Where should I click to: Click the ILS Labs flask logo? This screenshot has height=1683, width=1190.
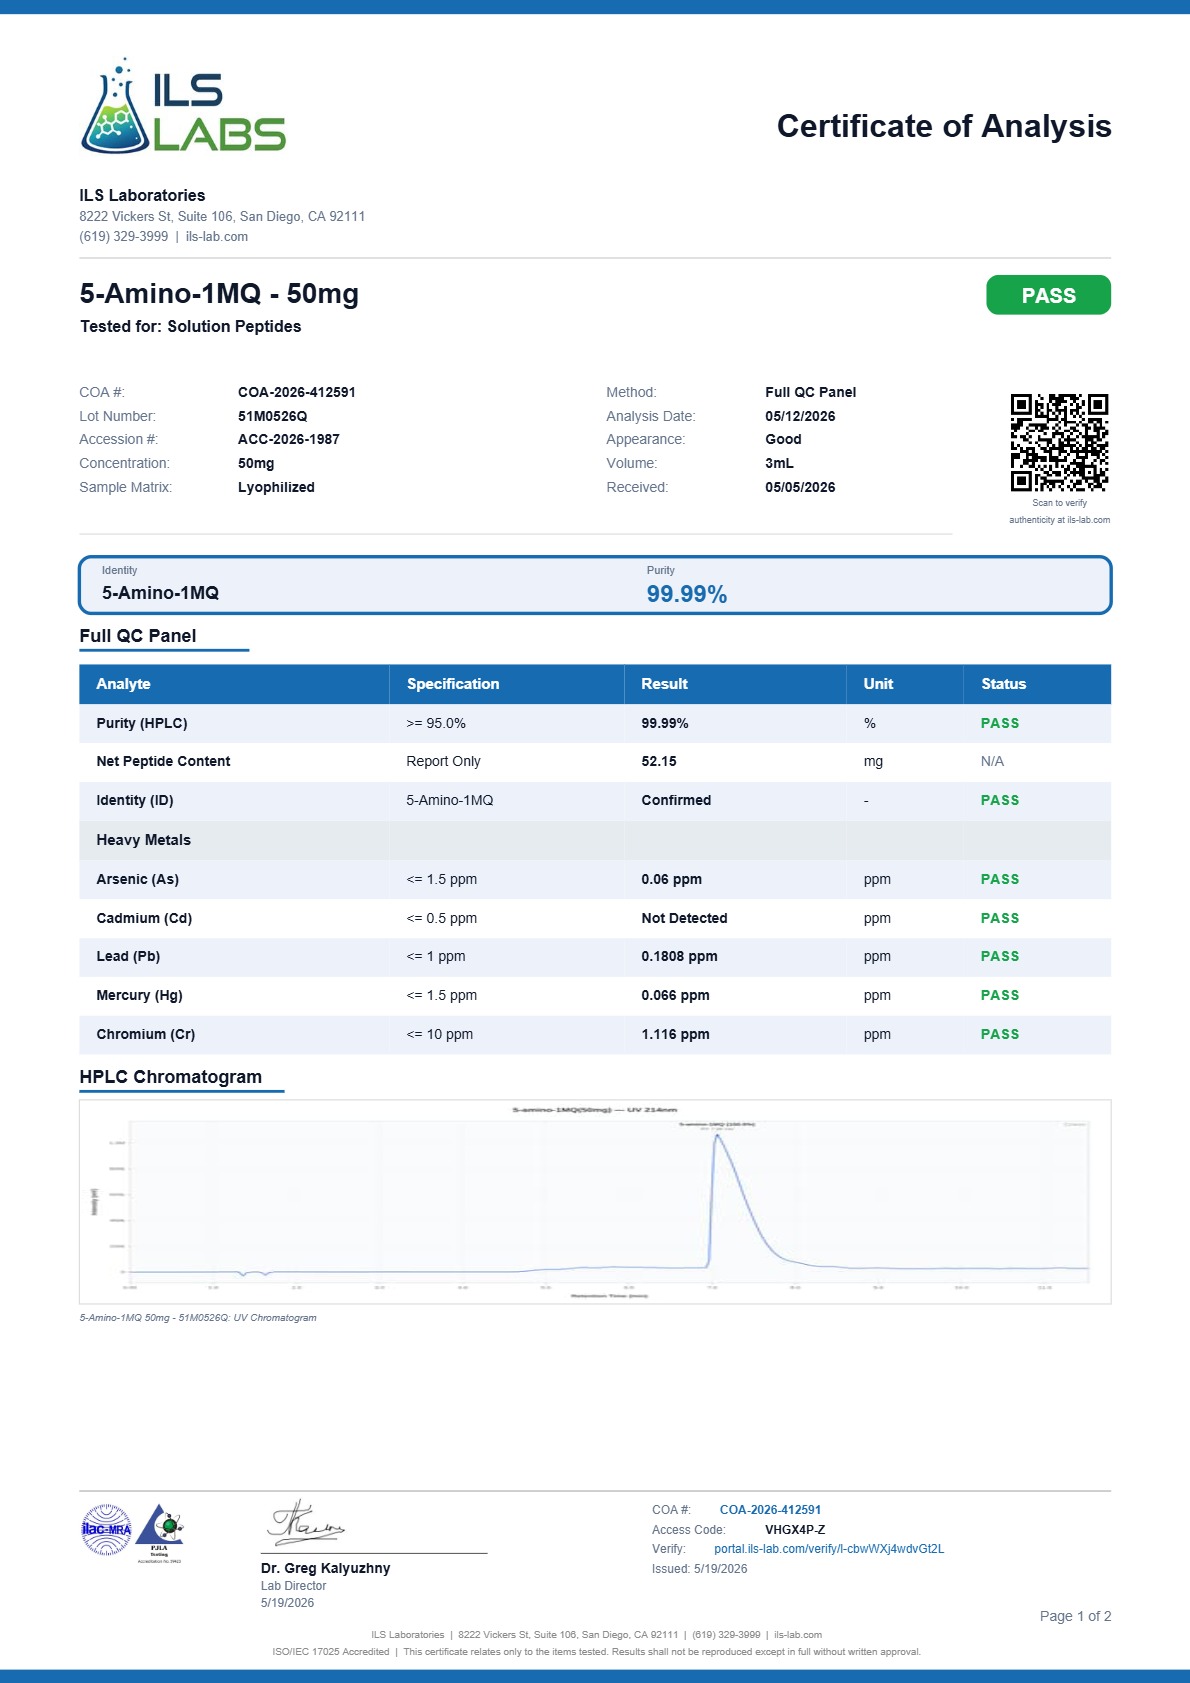click(x=183, y=106)
